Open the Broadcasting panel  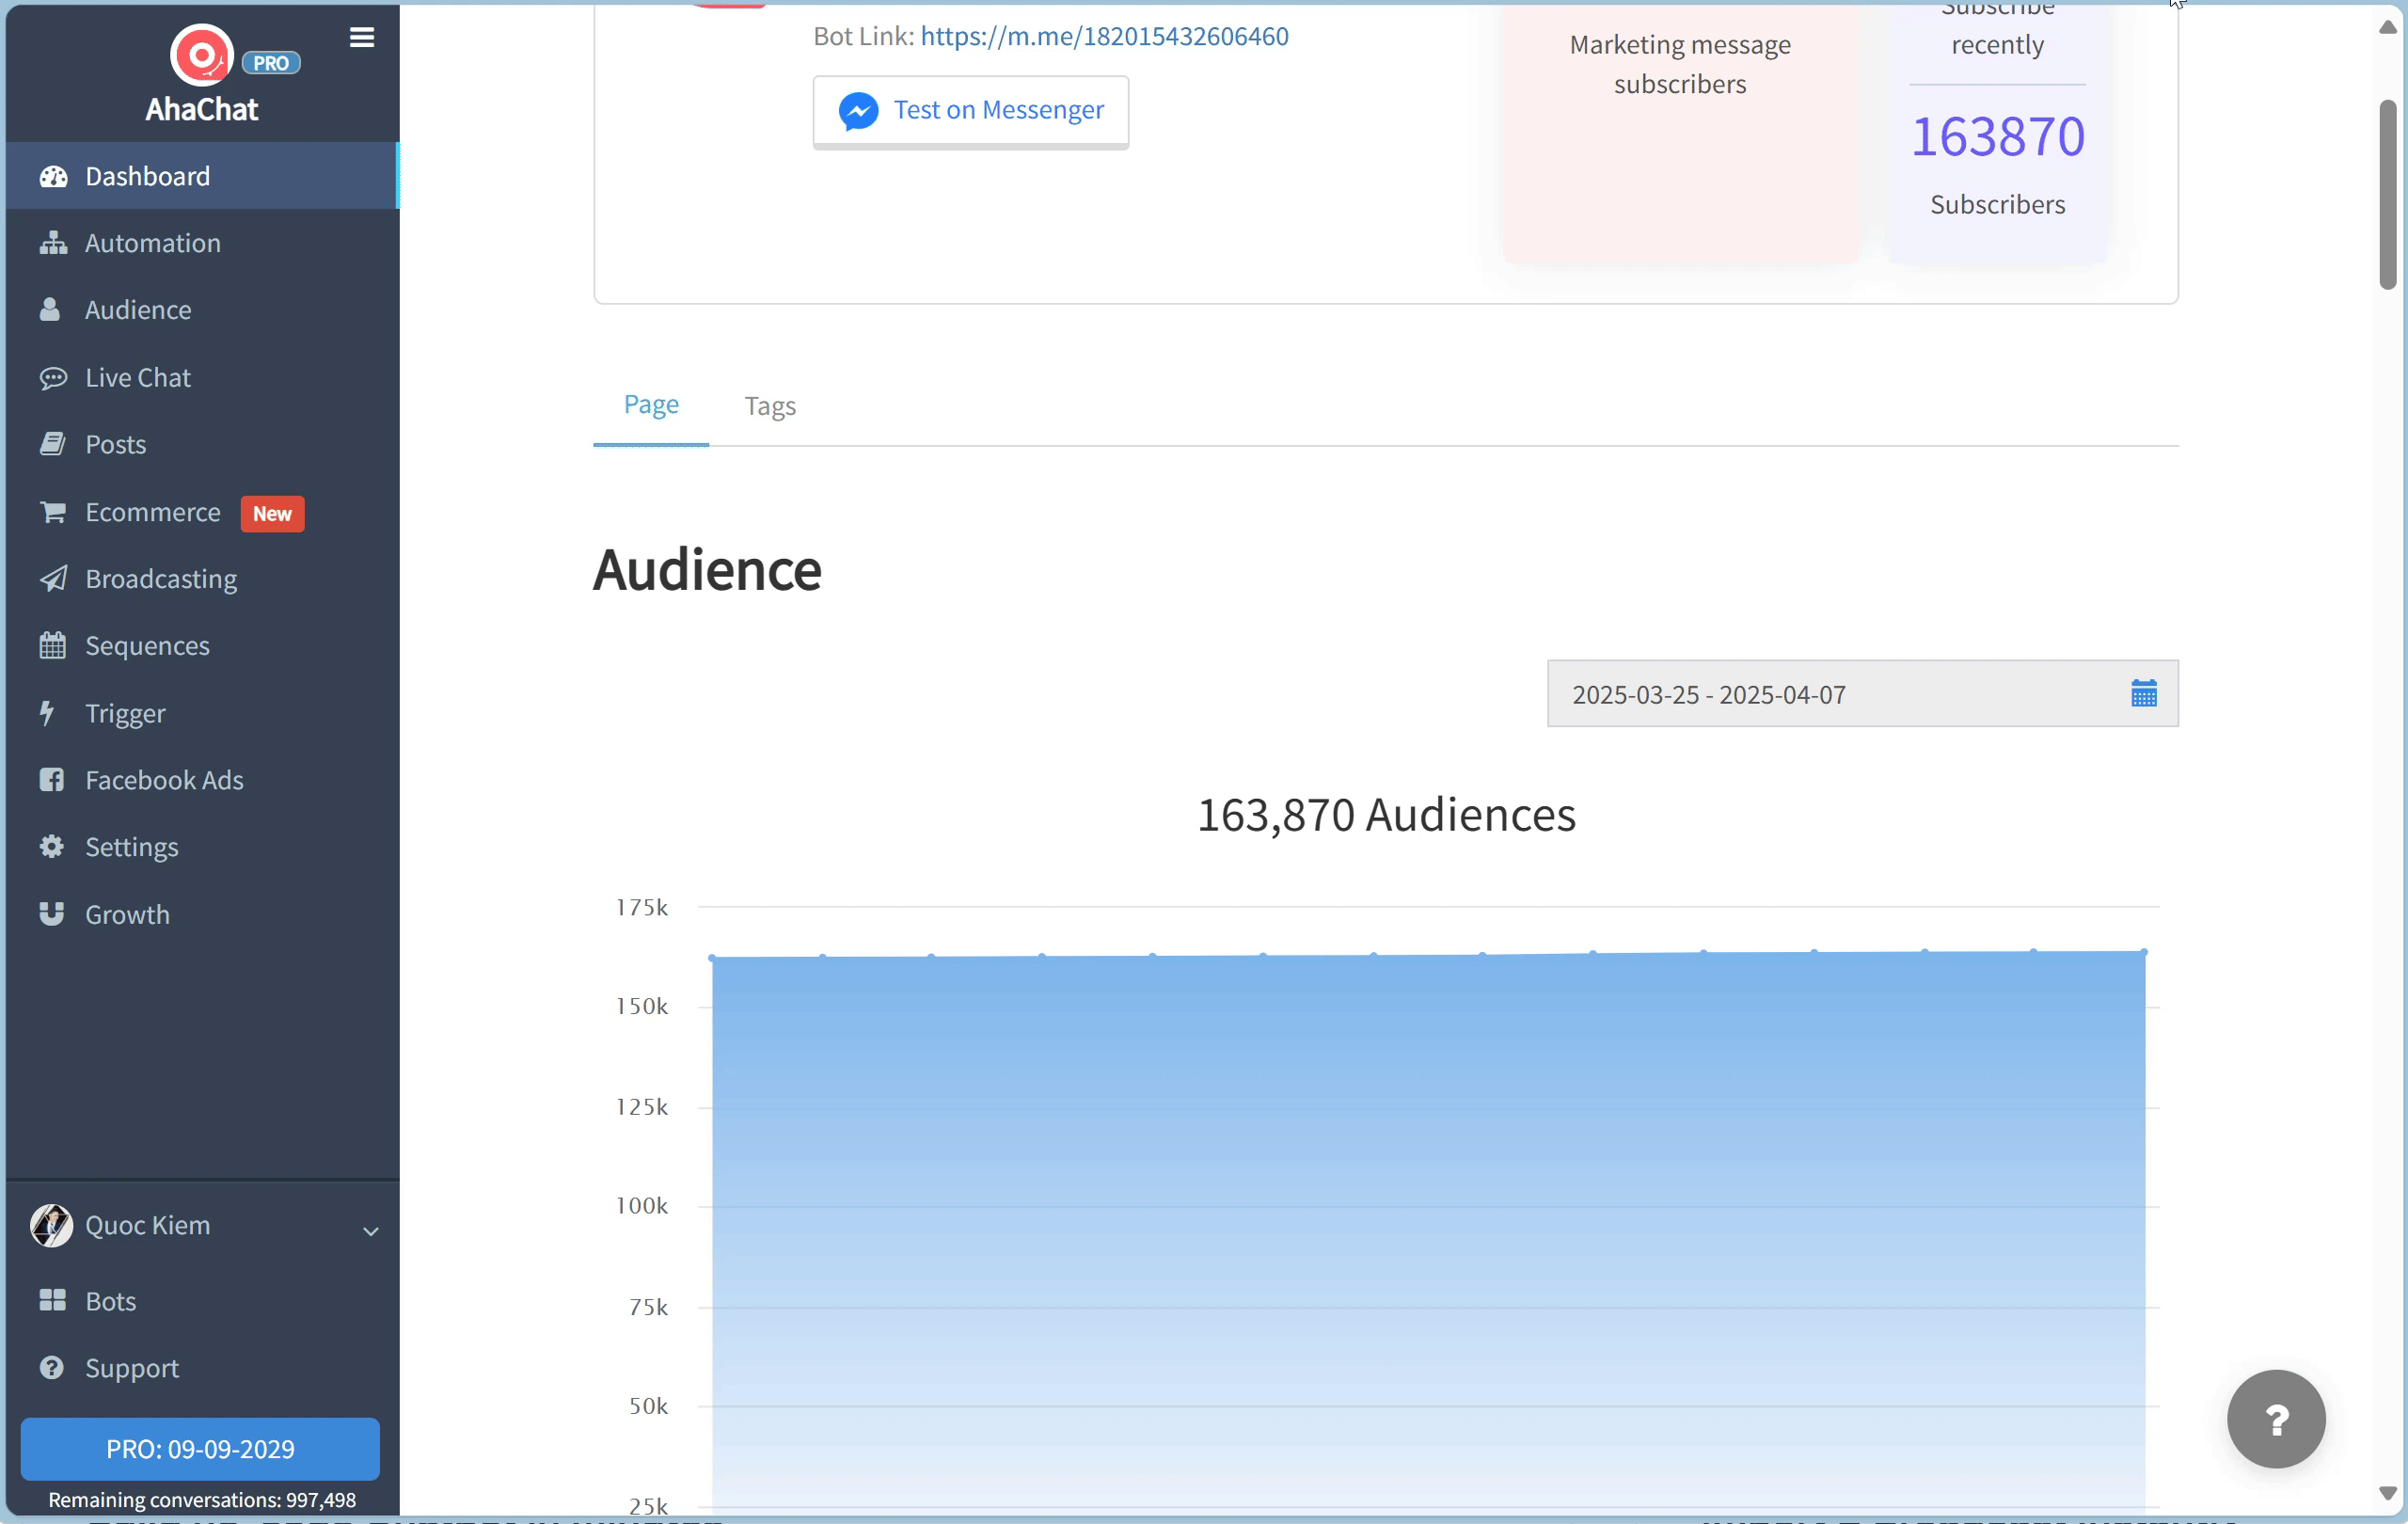pyautogui.click(x=160, y=579)
